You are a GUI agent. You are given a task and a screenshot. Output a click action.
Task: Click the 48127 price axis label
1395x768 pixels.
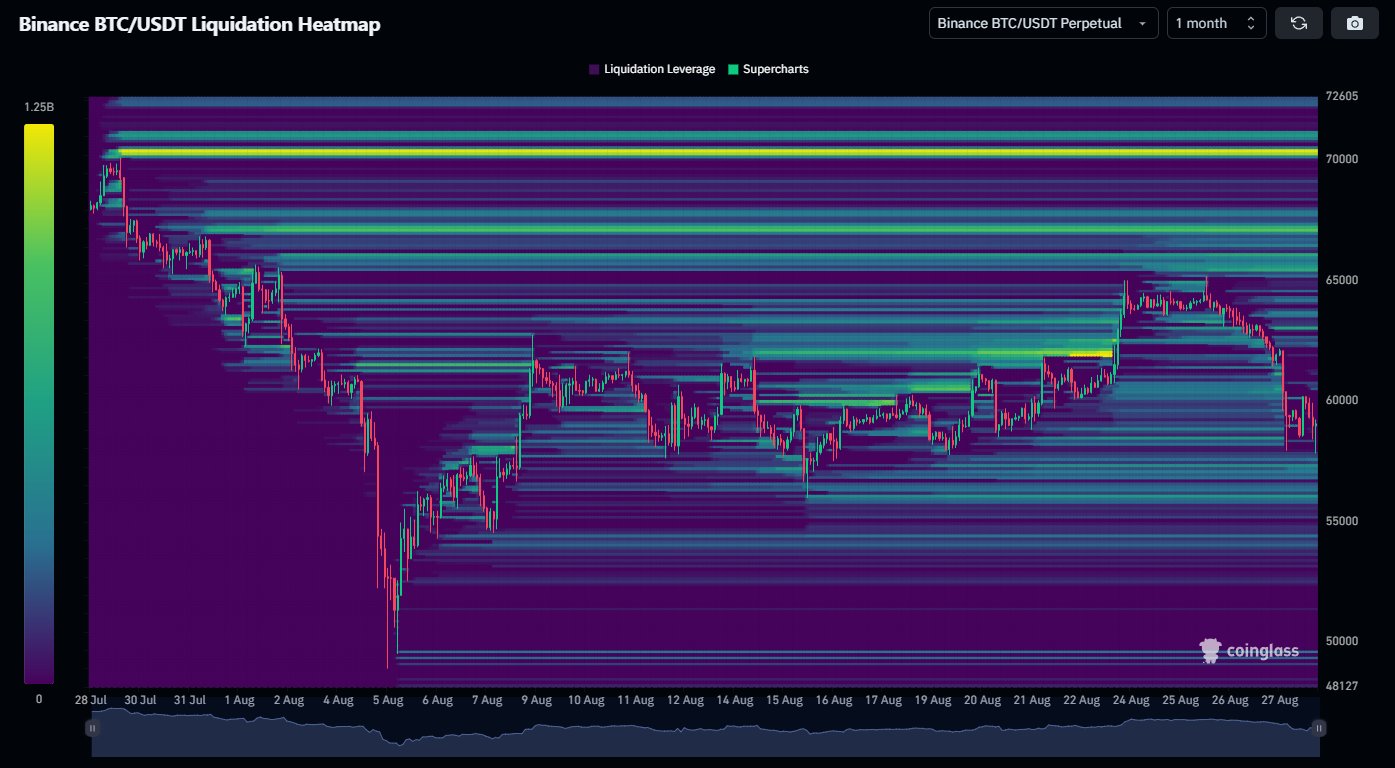(x=1341, y=686)
